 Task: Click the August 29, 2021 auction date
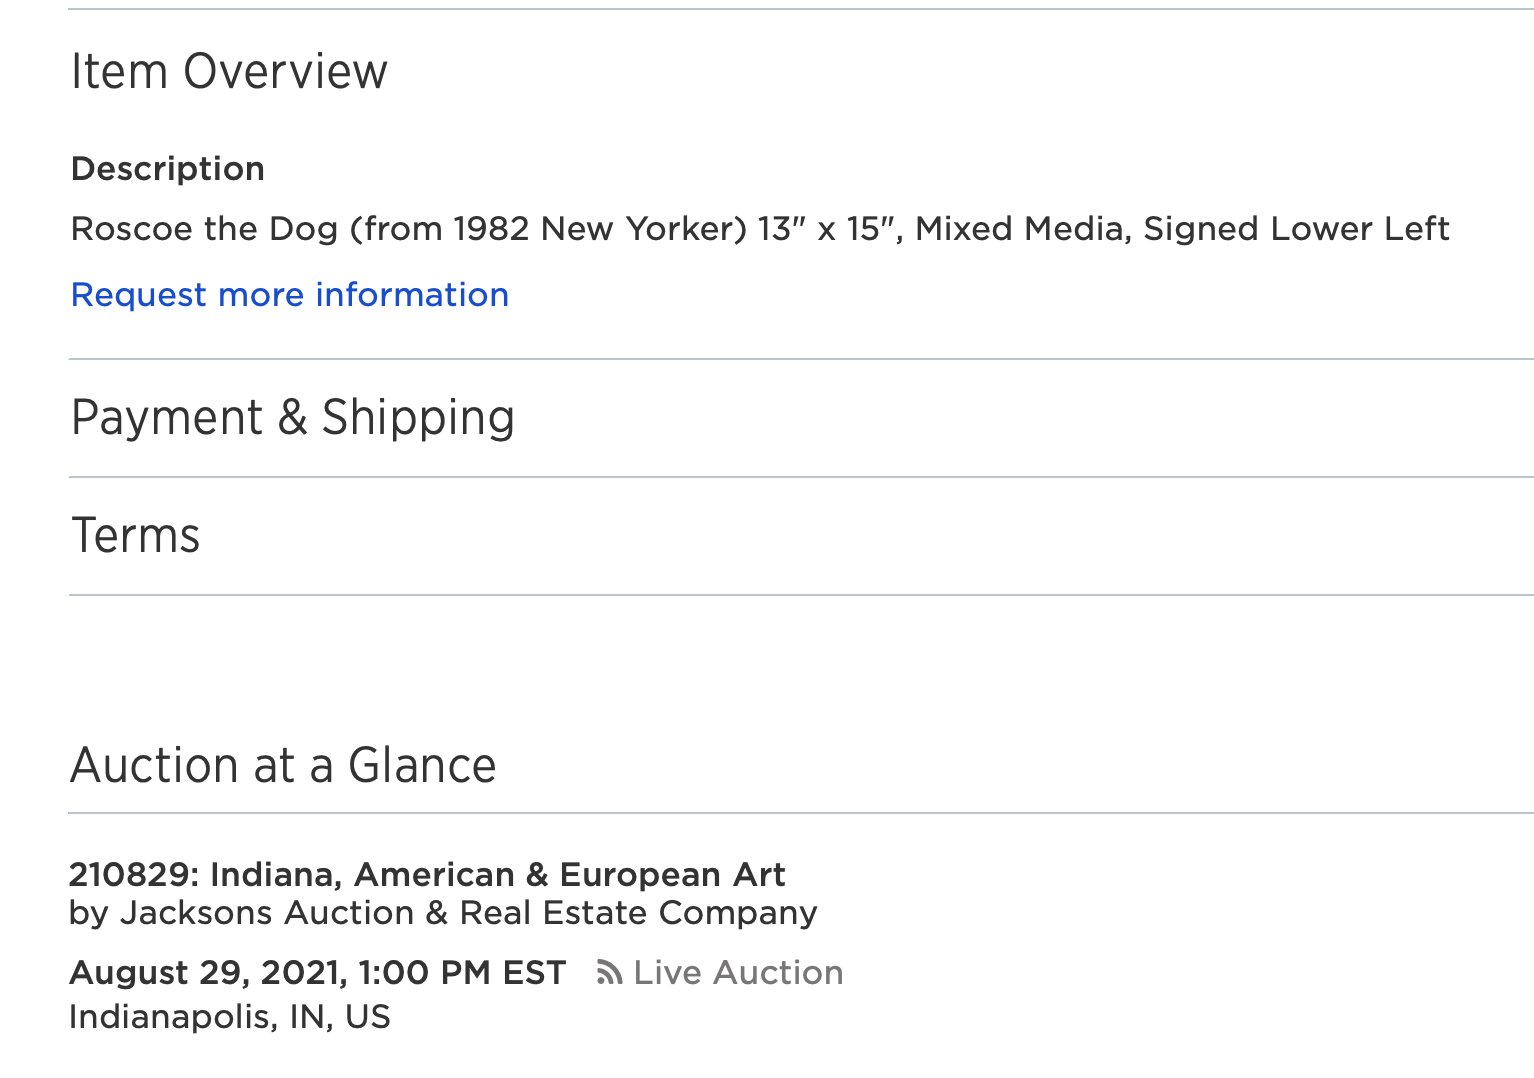tap(208, 973)
